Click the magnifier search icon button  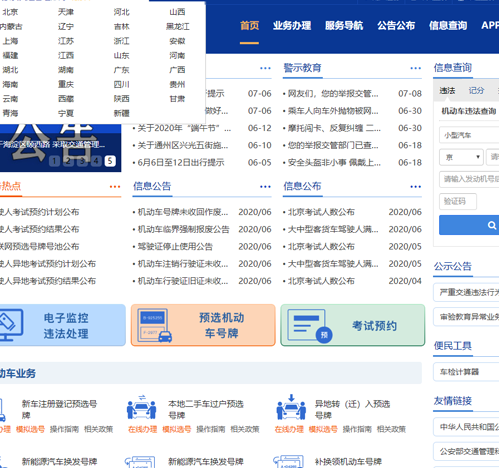(491, 225)
